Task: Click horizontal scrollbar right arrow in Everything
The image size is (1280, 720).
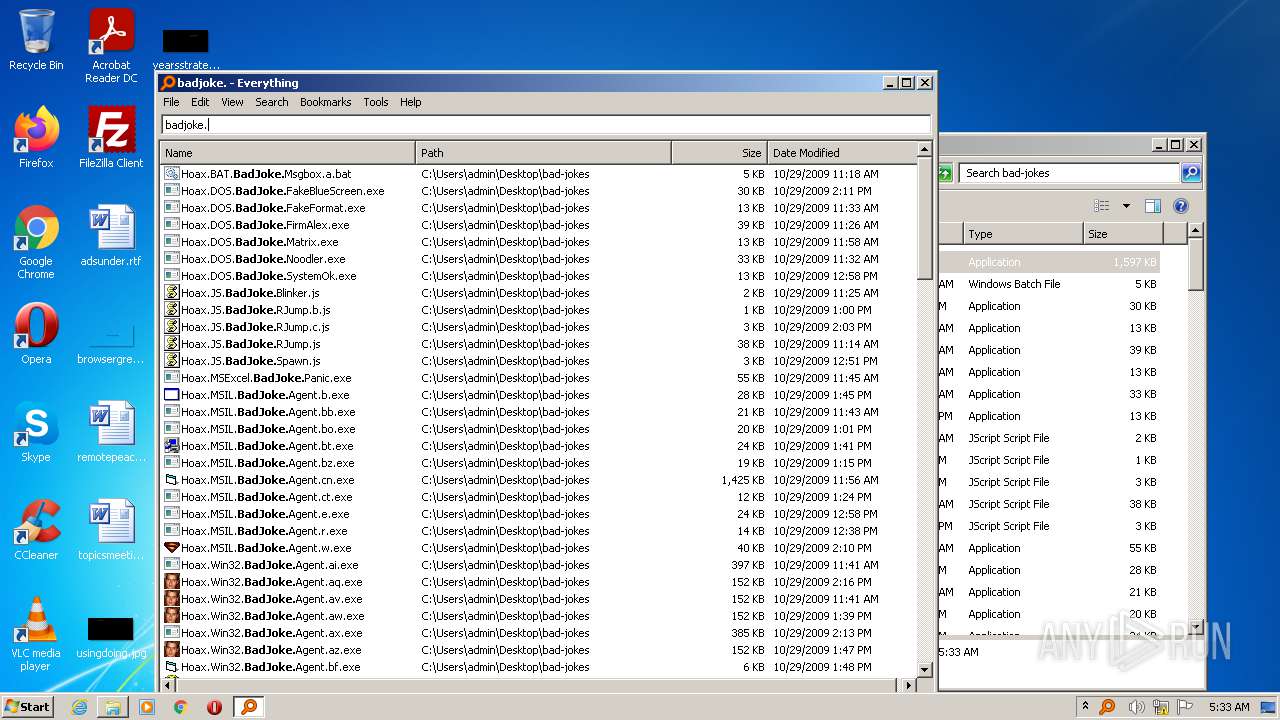Action: click(909, 685)
